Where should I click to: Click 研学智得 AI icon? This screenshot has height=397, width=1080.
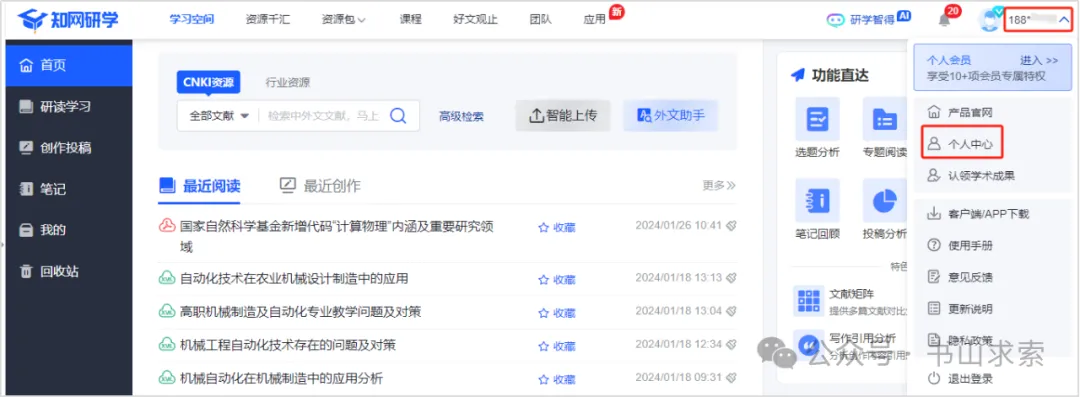[x=835, y=19]
